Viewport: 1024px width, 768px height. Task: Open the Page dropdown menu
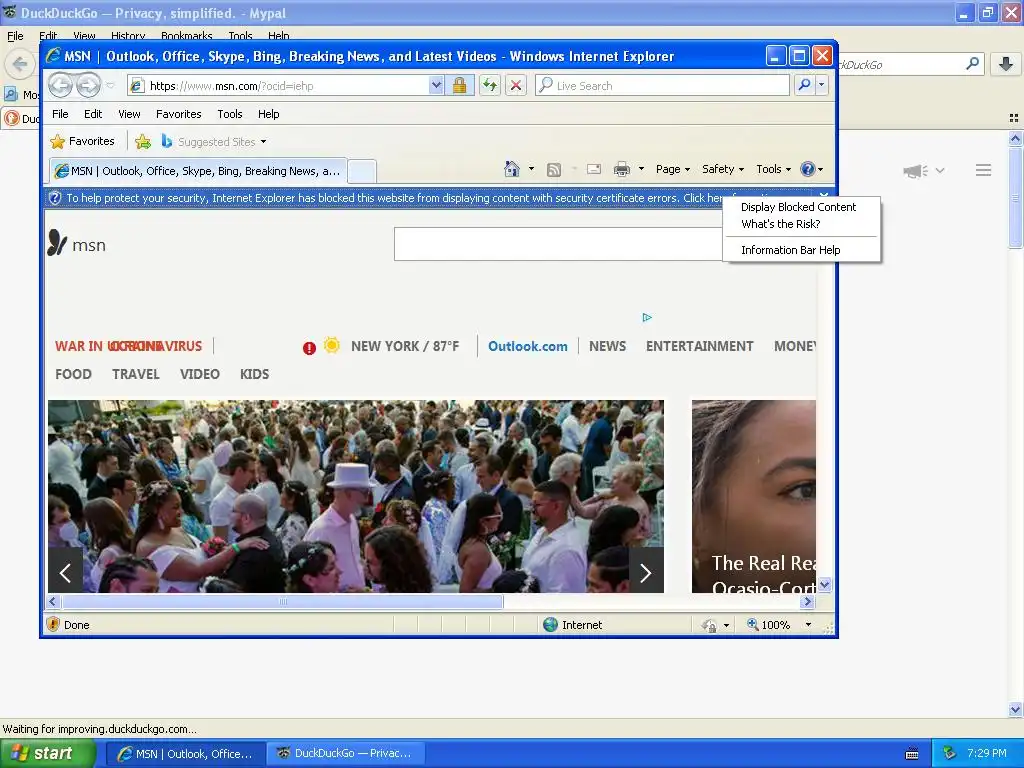pos(673,169)
